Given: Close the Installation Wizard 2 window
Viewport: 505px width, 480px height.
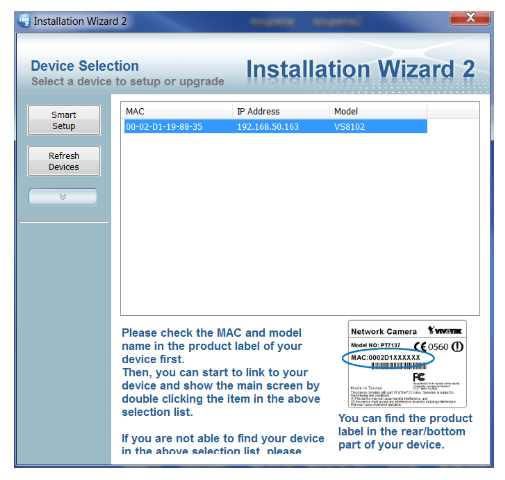Looking at the screenshot, I should click(x=470, y=18).
